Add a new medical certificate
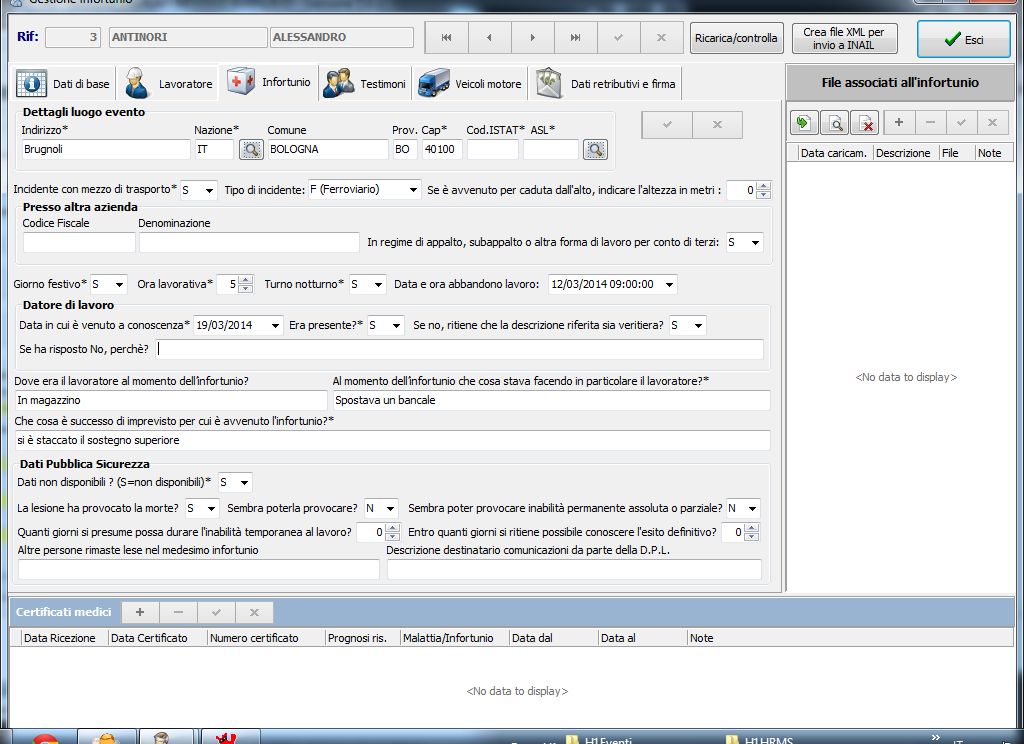This screenshot has width=1024, height=744. pos(140,612)
